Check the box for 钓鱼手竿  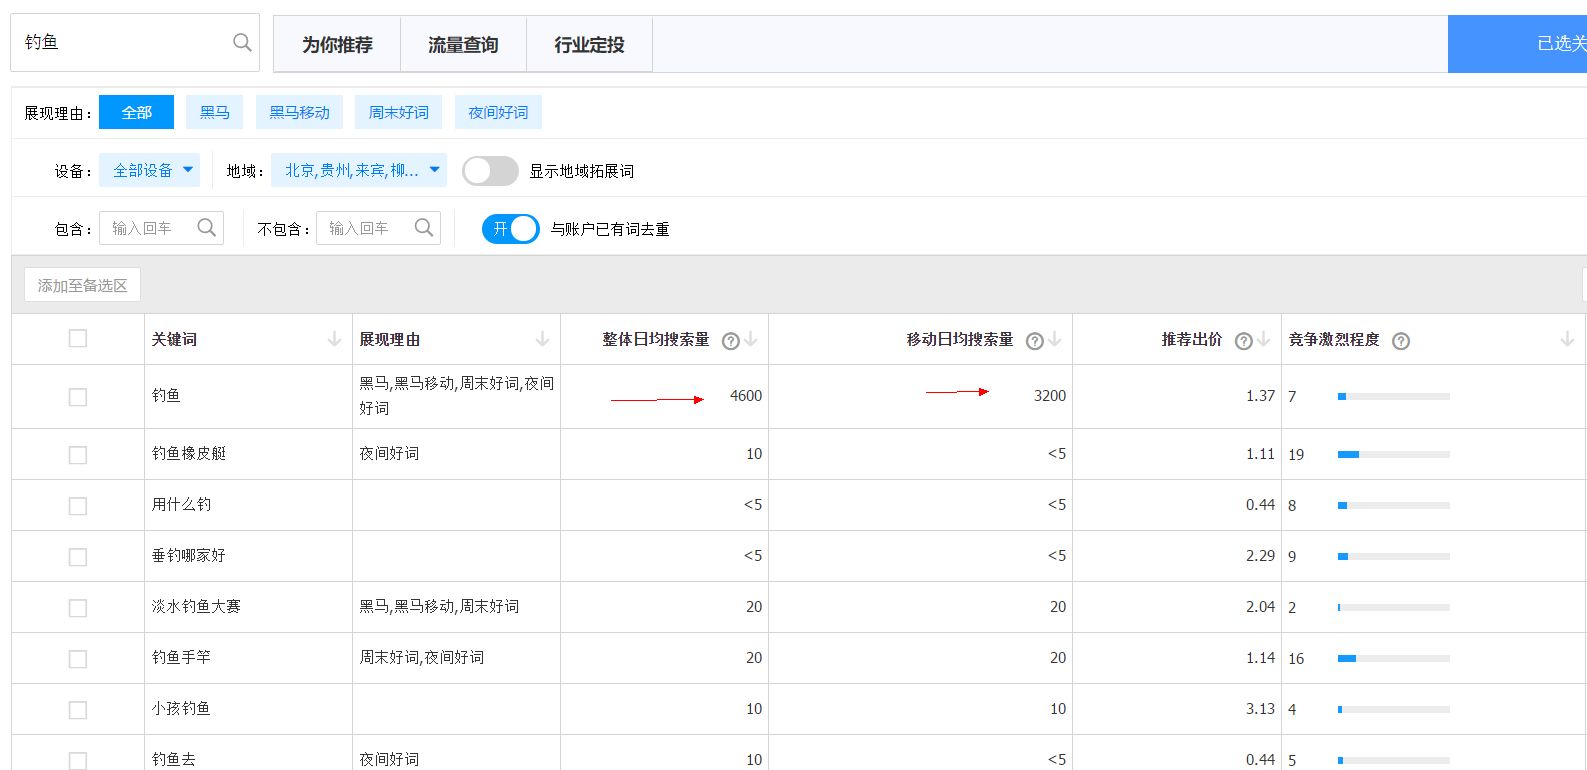pyautogui.click(x=78, y=659)
